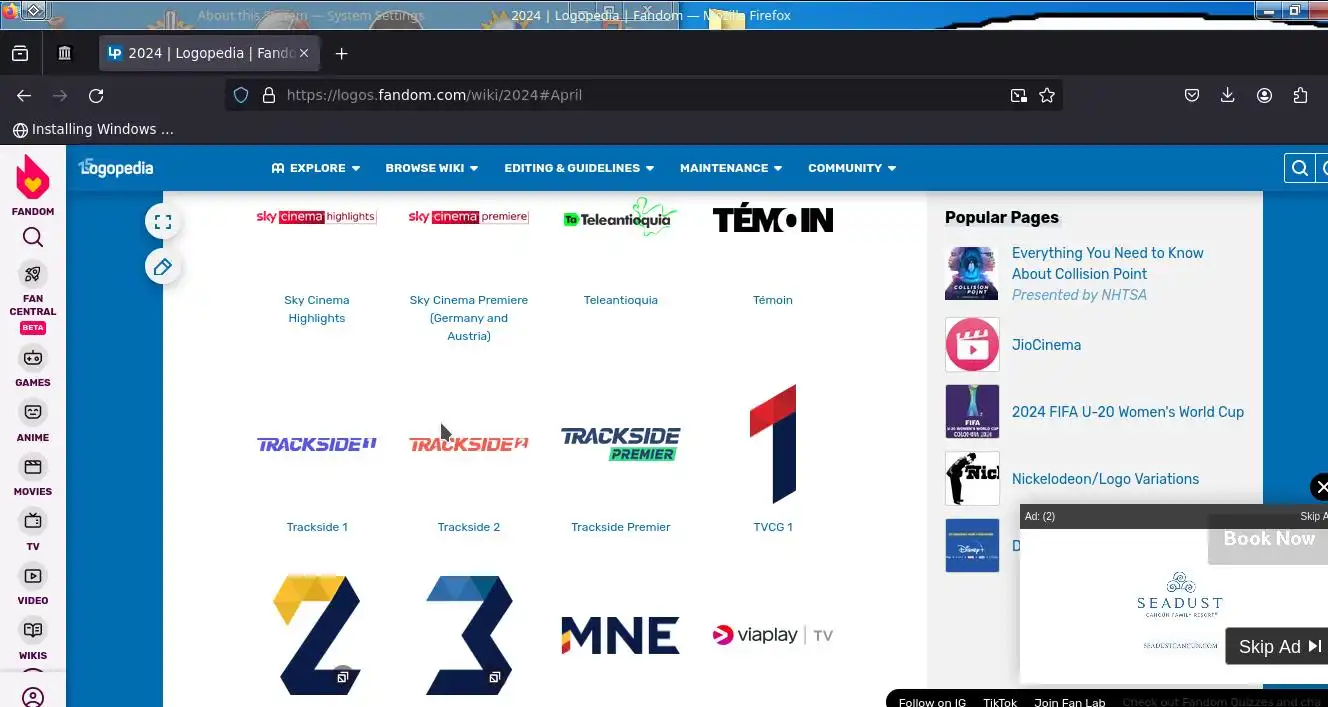Open Wikis book icon in sidebar
Viewport: 1328px width, 707px height.
click(33, 630)
